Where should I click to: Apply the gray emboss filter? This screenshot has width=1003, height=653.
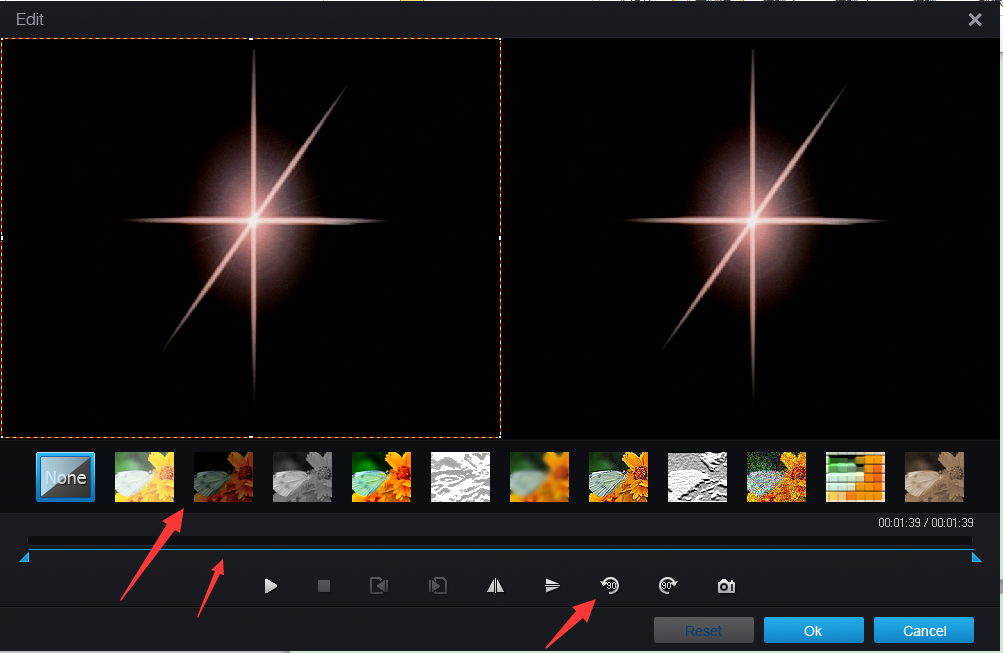(697, 477)
